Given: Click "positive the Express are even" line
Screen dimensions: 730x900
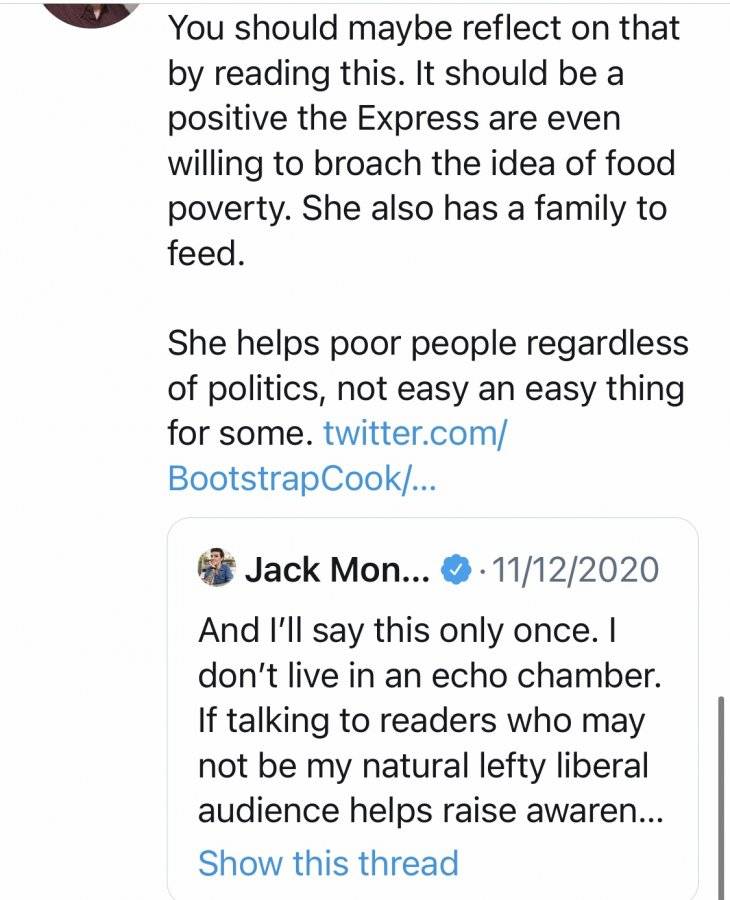Looking at the screenshot, I should (x=394, y=118).
